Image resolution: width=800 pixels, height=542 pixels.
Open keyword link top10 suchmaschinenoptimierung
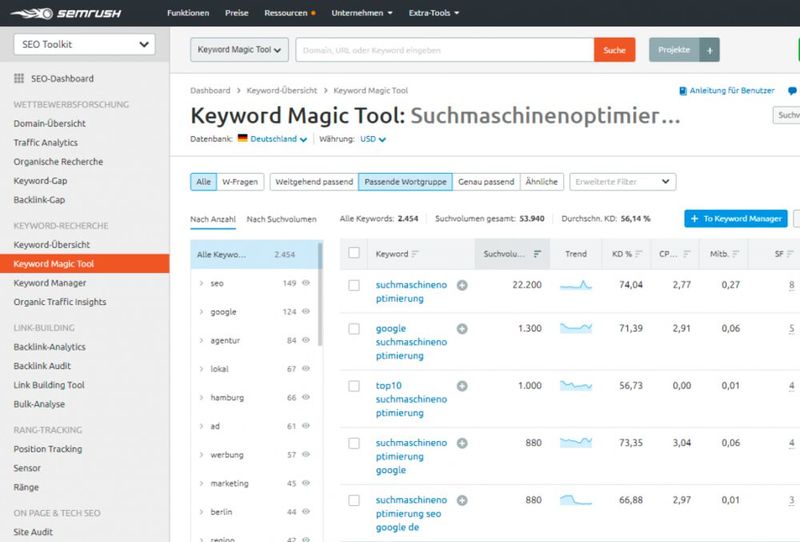[411, 399]
